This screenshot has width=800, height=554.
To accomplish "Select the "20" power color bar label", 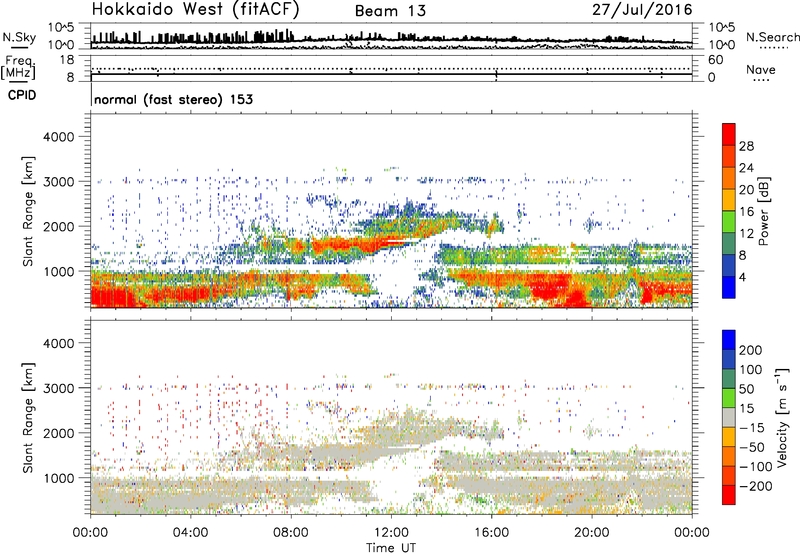I will (x=746, y=190).
